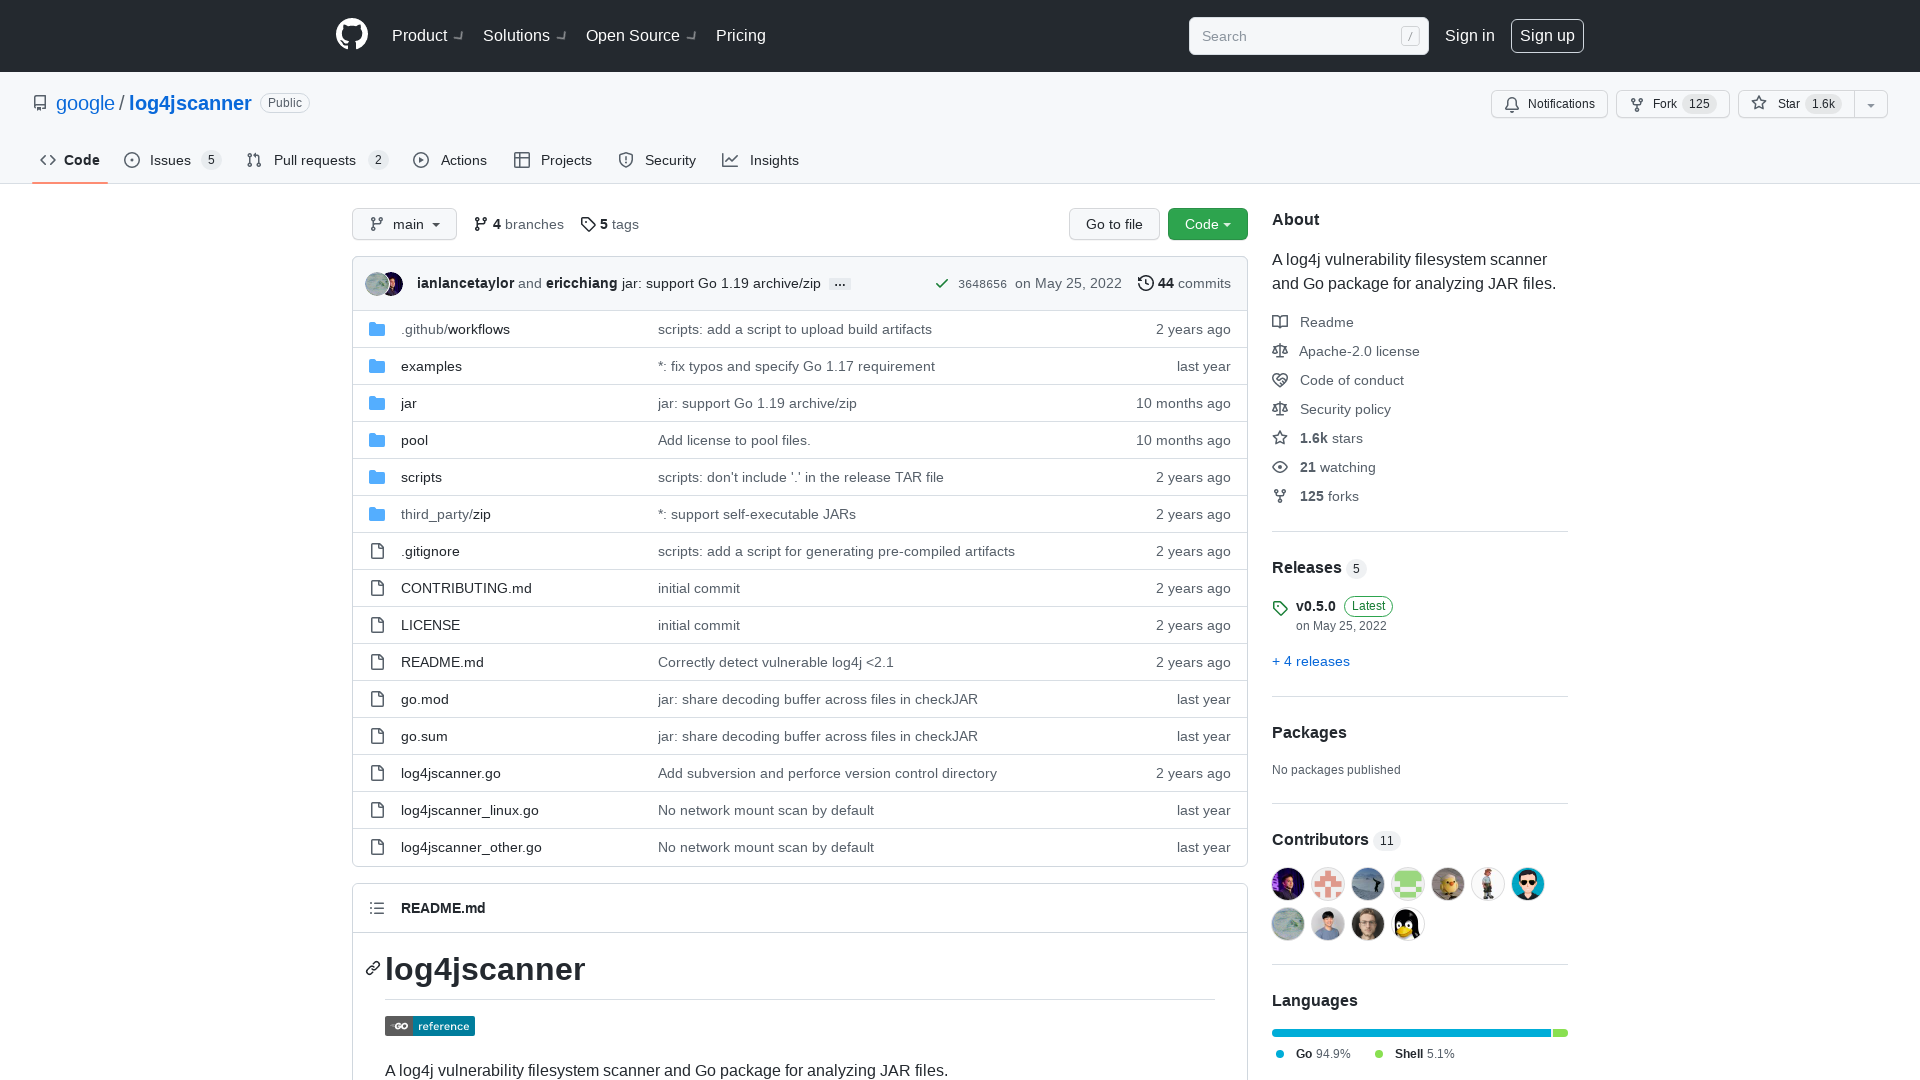This screenshot has height=1080, width=1920.
Task: Expand the commit message ellipsis
Action: click(840, 284)
